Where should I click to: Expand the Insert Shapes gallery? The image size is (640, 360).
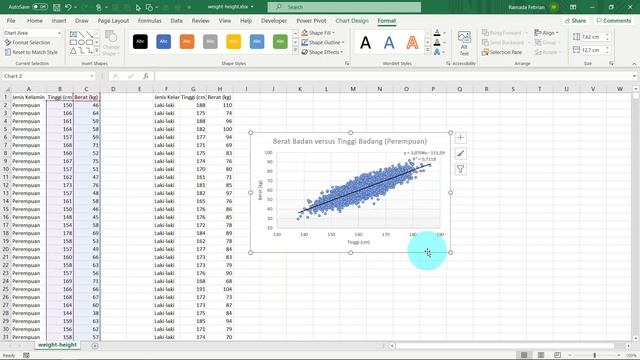[x=97, y=51]
